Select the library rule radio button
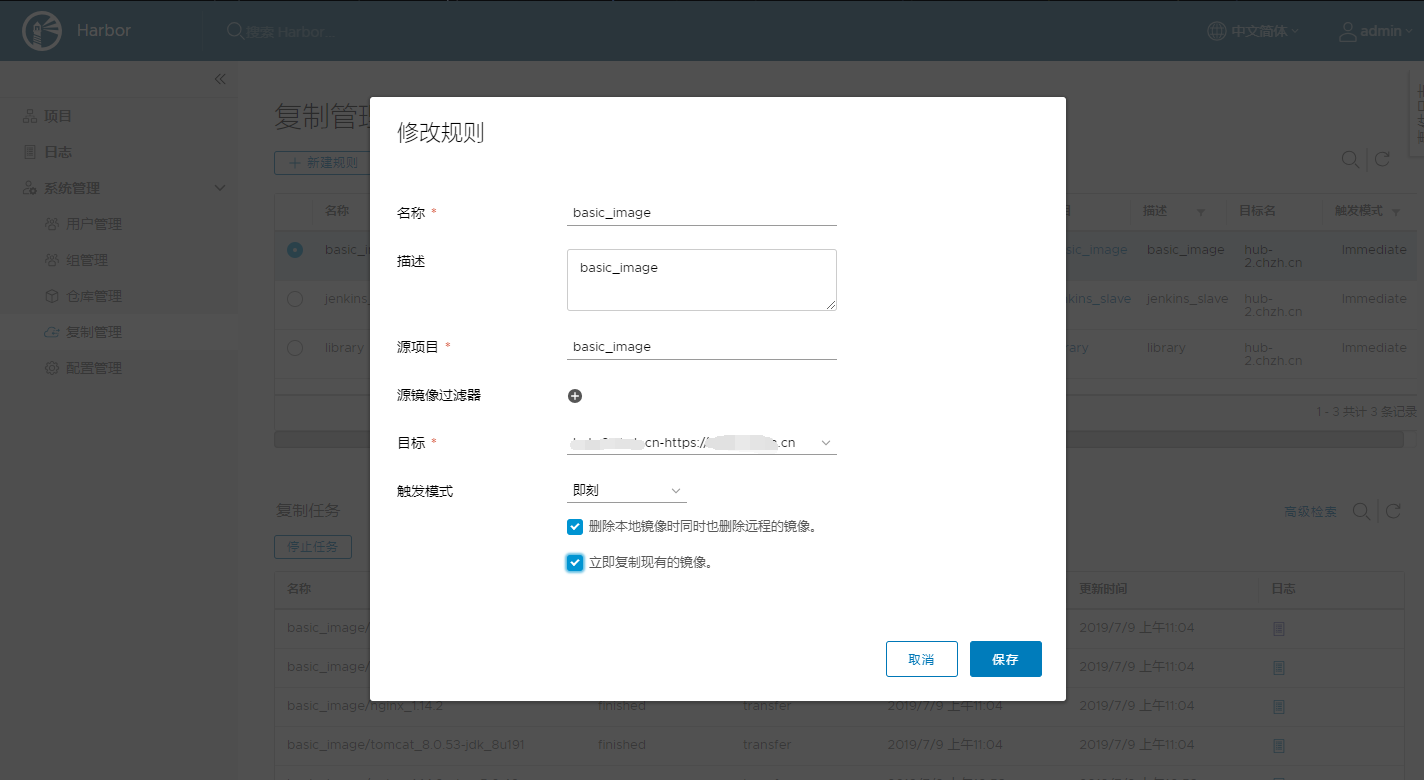1424x780 pixels. (x=295, y=348)
